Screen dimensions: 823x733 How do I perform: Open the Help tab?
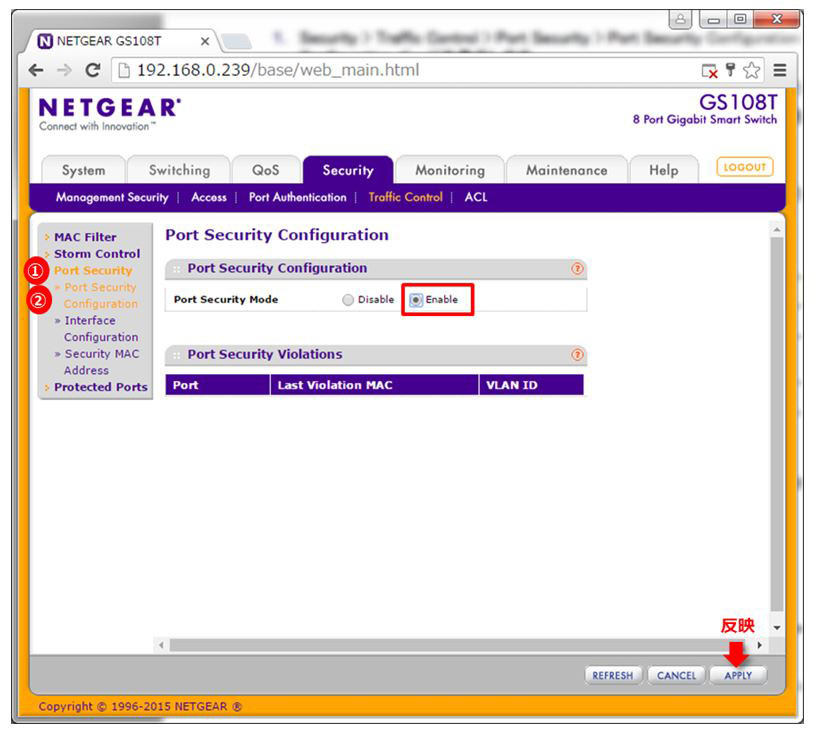tap(663, 170)
